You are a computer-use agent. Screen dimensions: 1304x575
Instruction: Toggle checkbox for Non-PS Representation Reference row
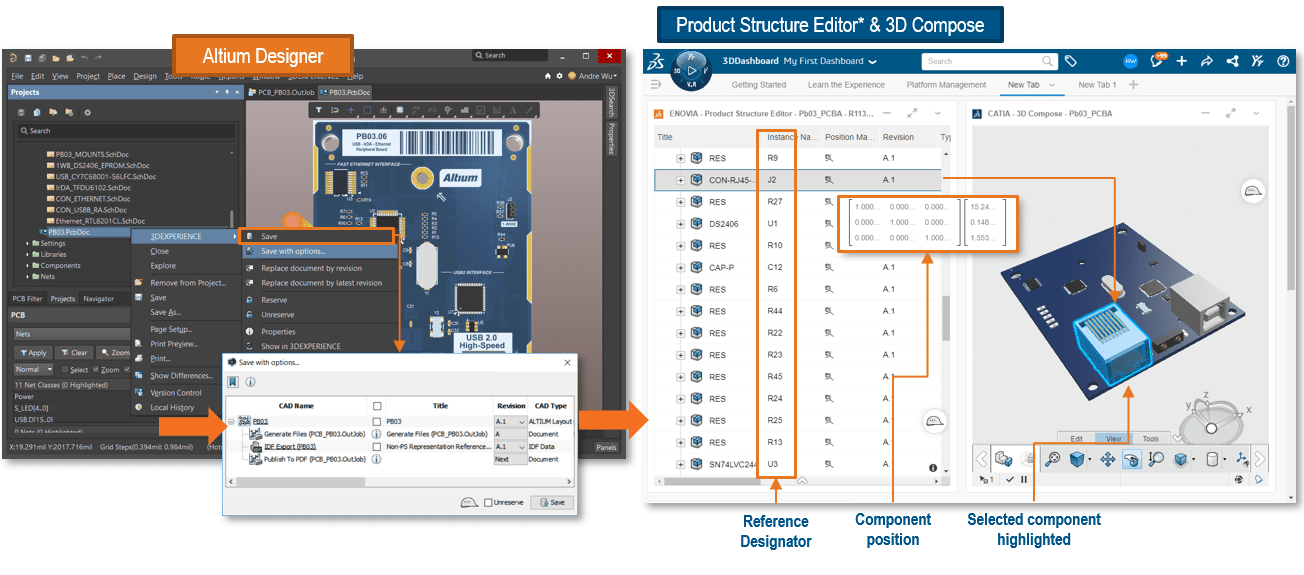click(x=377, y=446)
